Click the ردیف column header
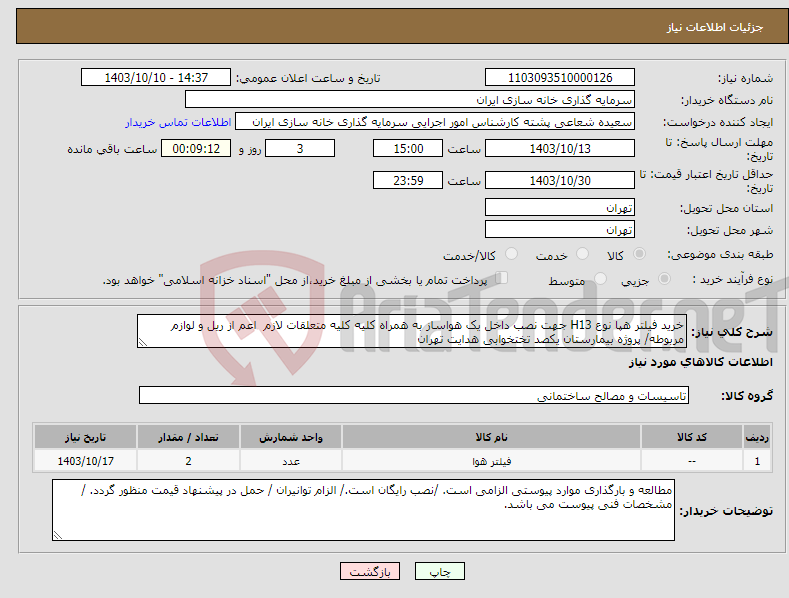 tap(757, 437)
